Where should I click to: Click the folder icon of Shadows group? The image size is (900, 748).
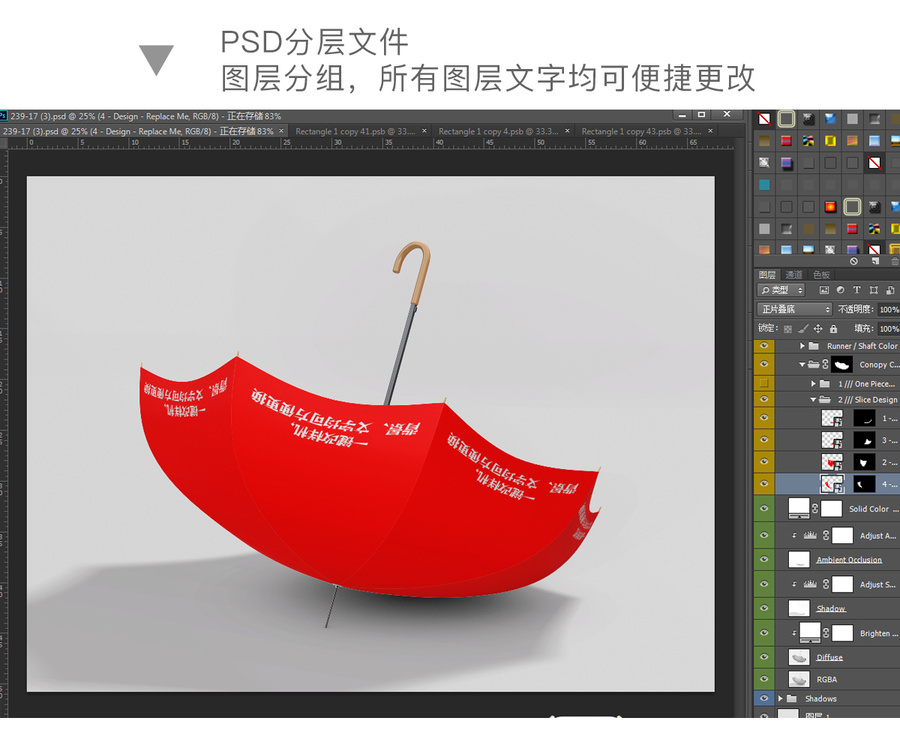pos(792,699)
